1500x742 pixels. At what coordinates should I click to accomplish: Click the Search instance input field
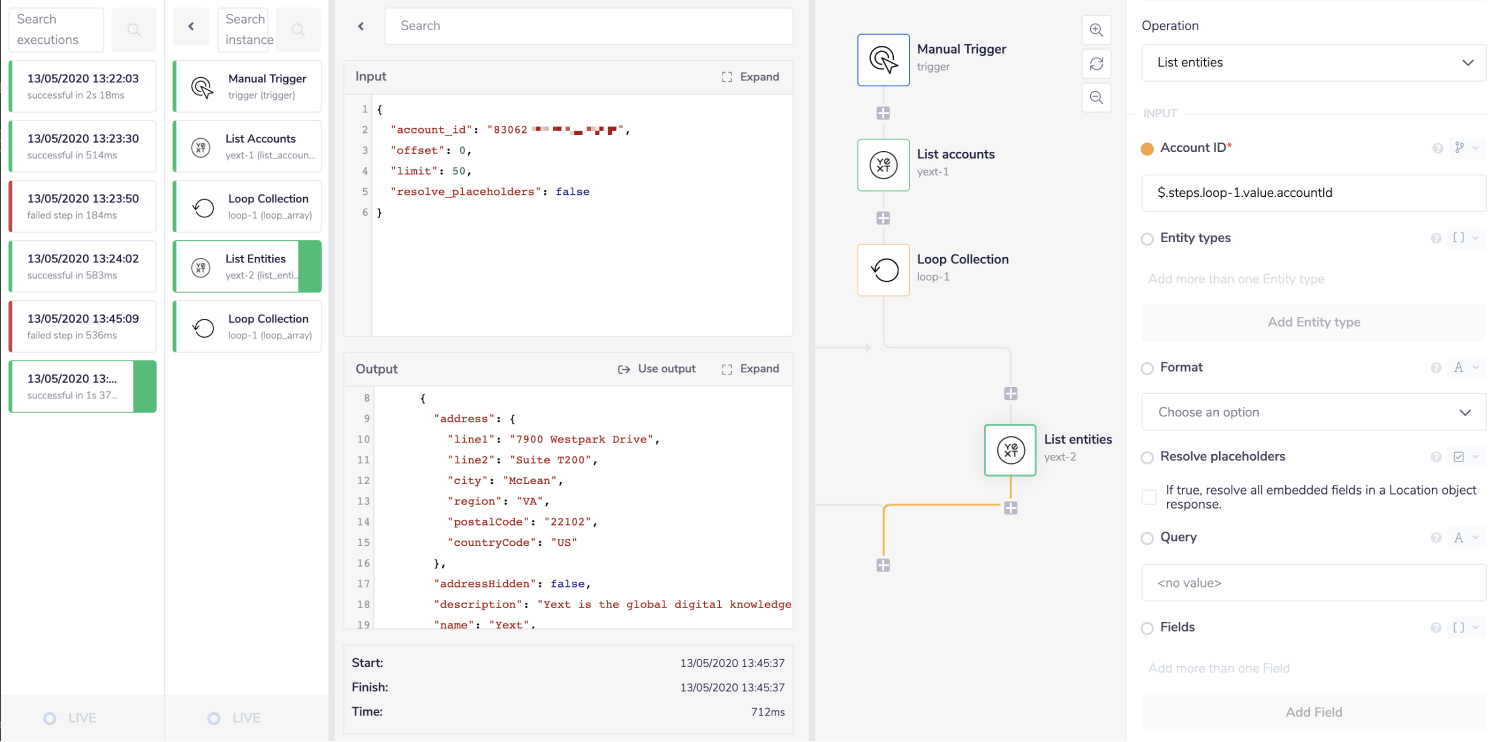pos(246,27)
